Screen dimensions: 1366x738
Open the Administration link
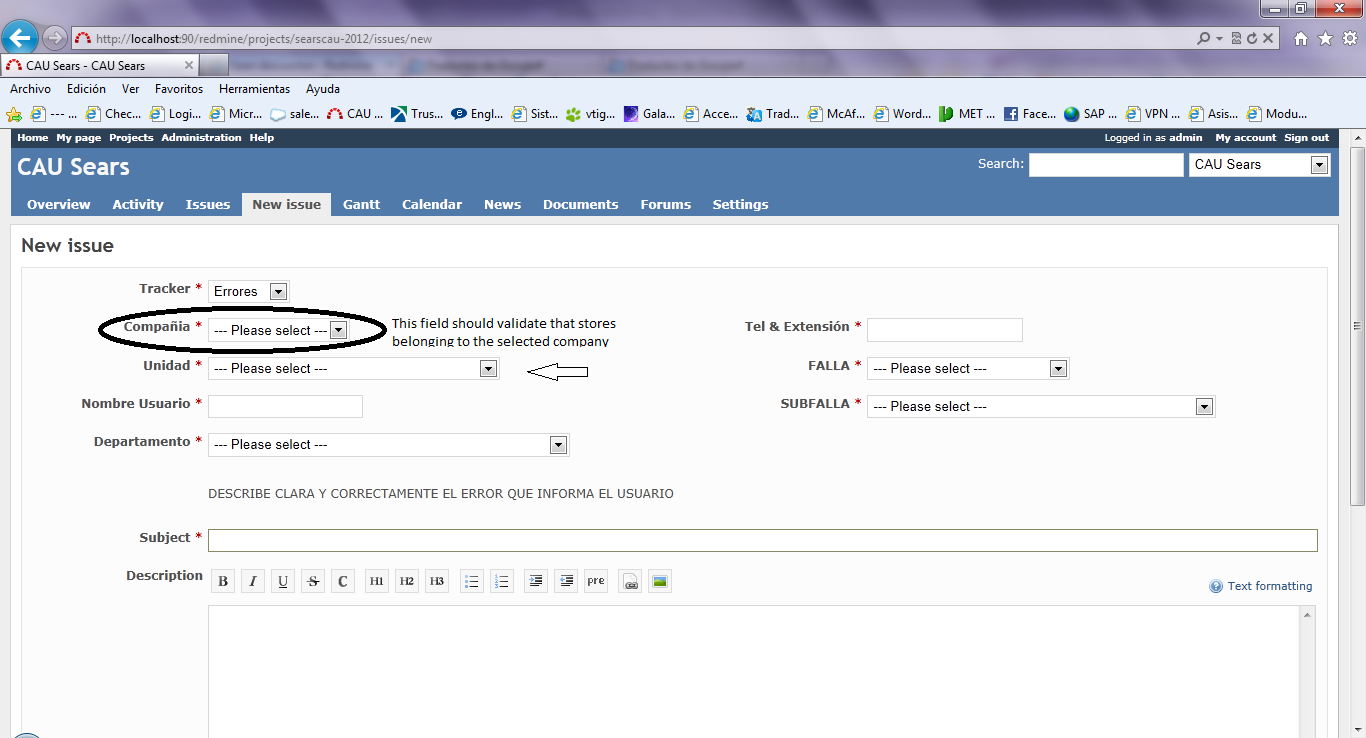(x=201, y=138)
